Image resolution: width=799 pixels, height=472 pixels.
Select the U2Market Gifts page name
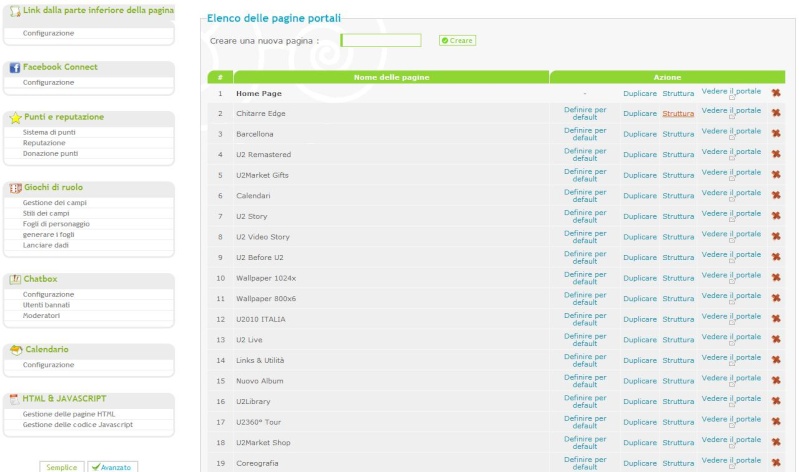click(x=262, y=175)
